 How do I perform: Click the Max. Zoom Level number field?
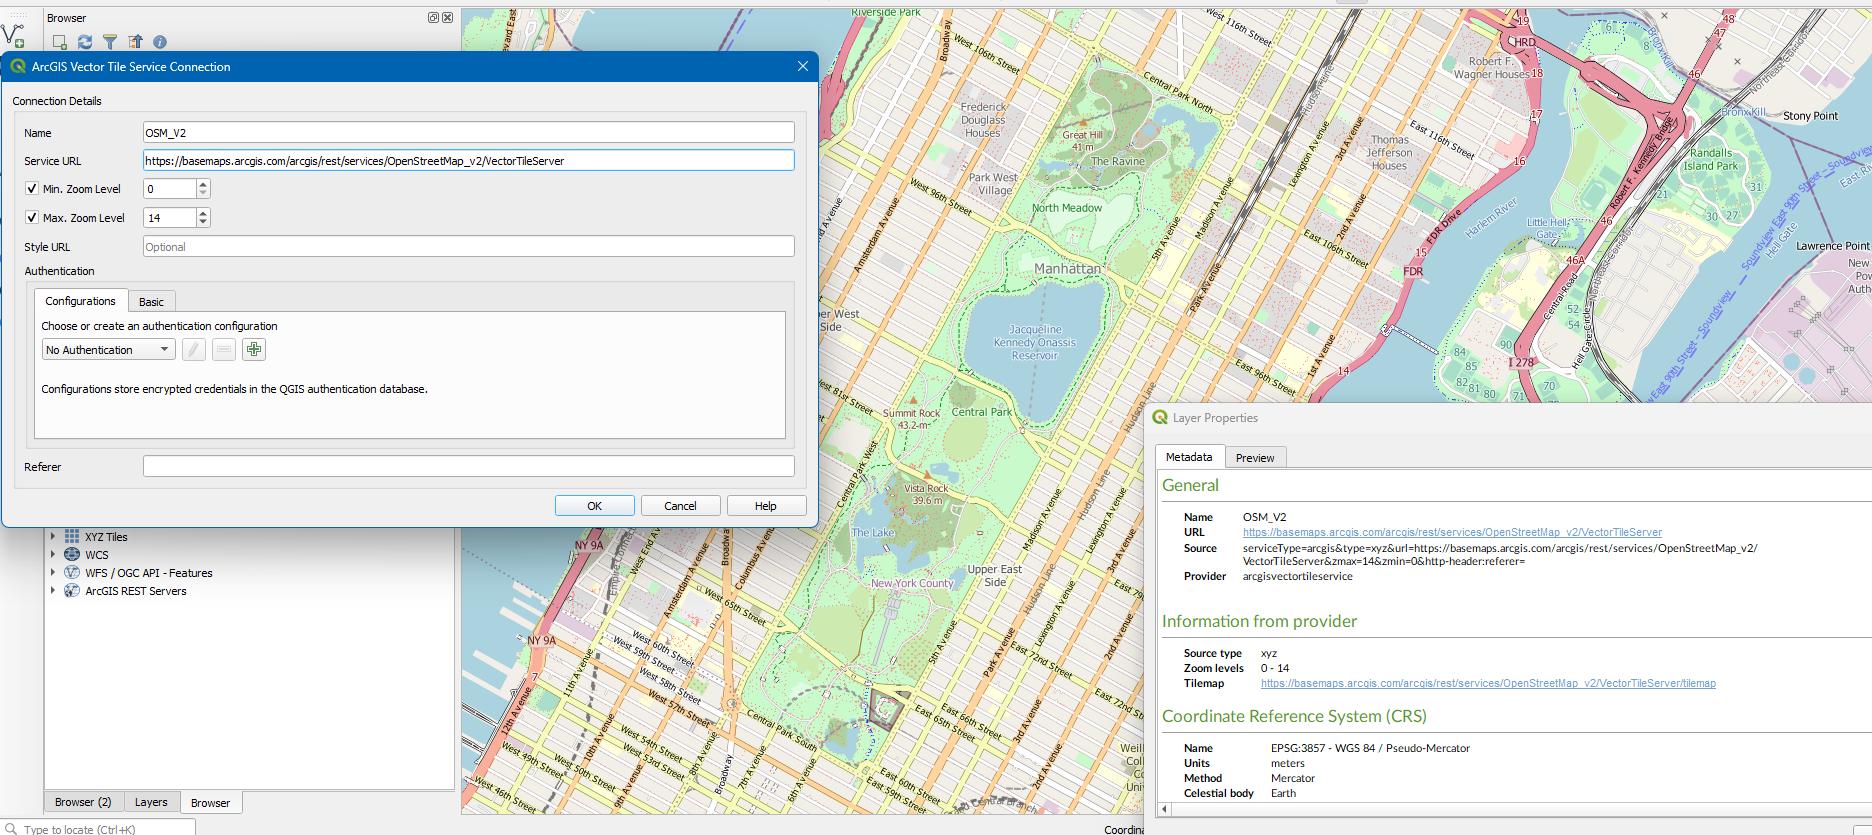tap(170, 217)
